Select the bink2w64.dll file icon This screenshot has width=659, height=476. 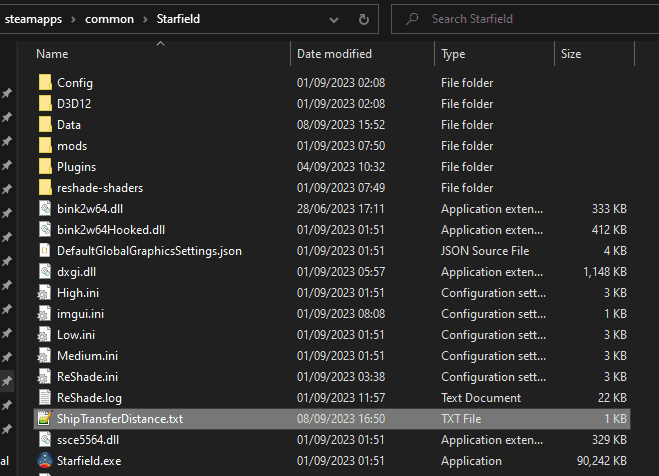coord(44,208)
